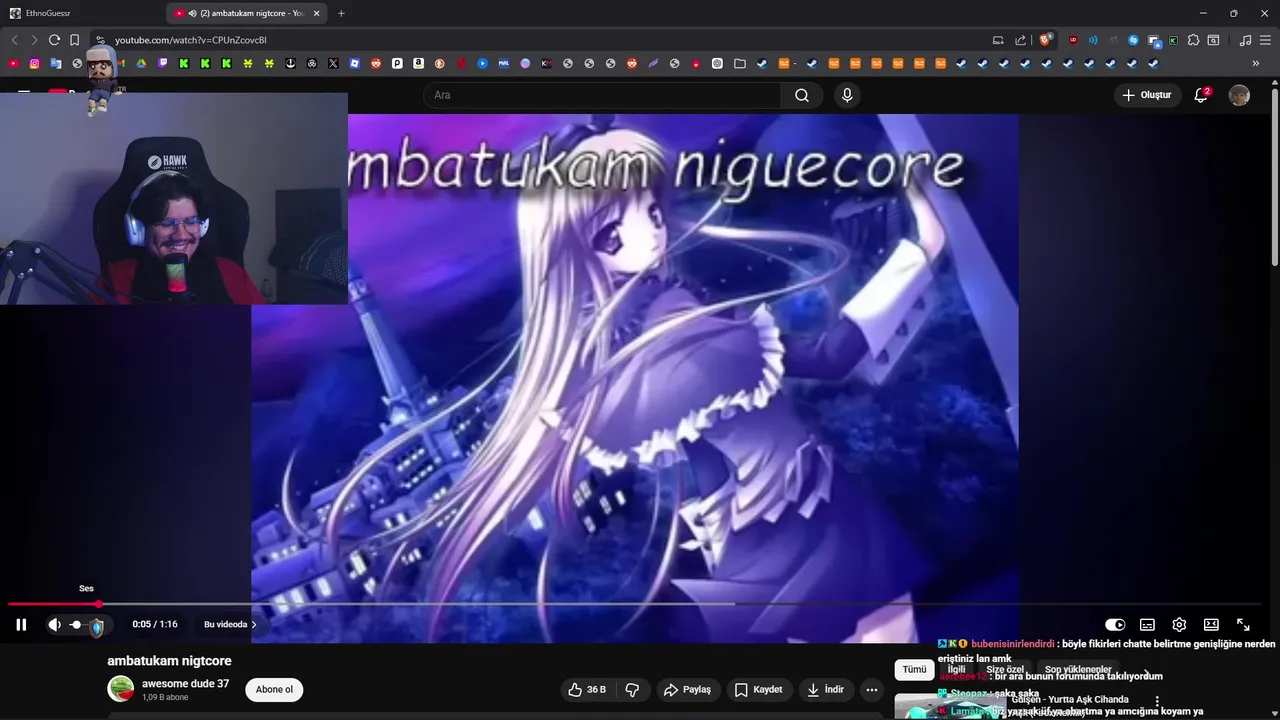
Task: Mute the tab using its audio icon
Action: pyautogui.click(x=192, y=13)
